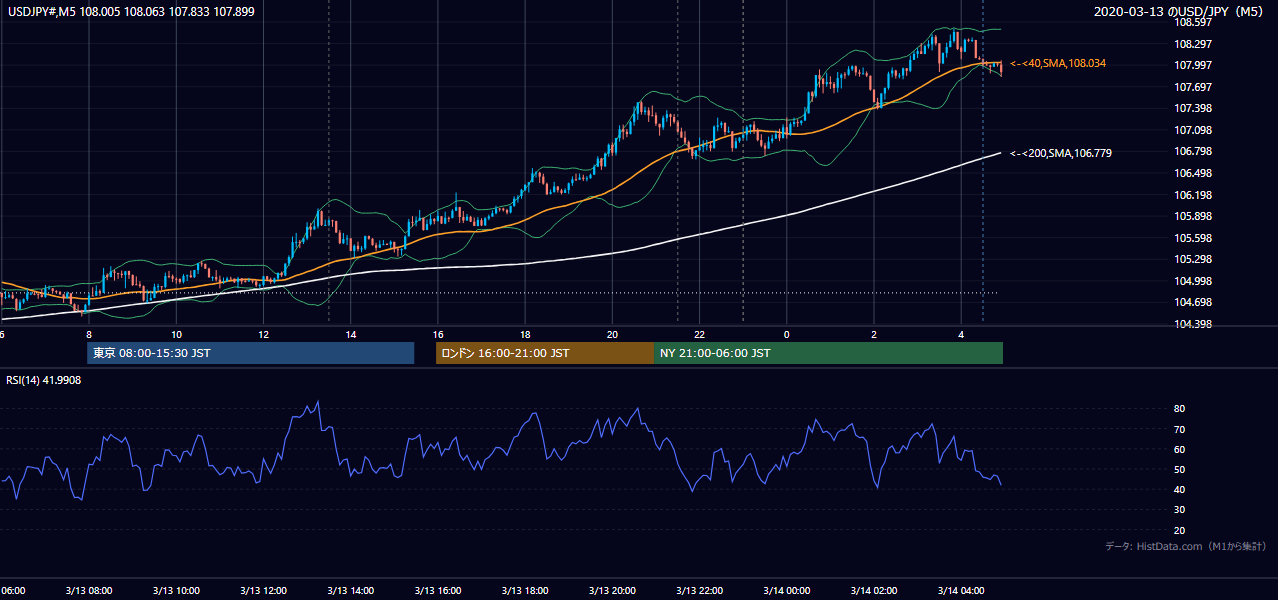The width and height of the screenshot is (1278, 600).
Task: Click hour label 0 under the price chart
Action: [x=787, y=334]
